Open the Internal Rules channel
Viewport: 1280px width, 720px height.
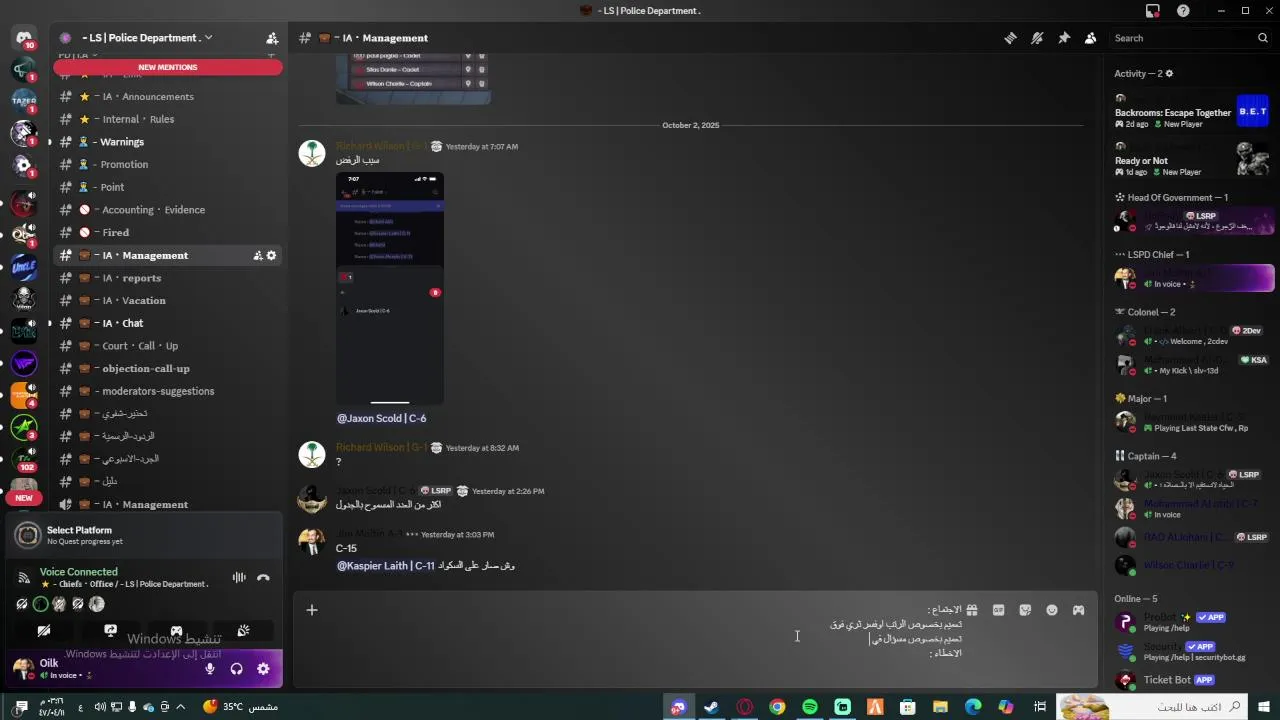tap(168, 119)
